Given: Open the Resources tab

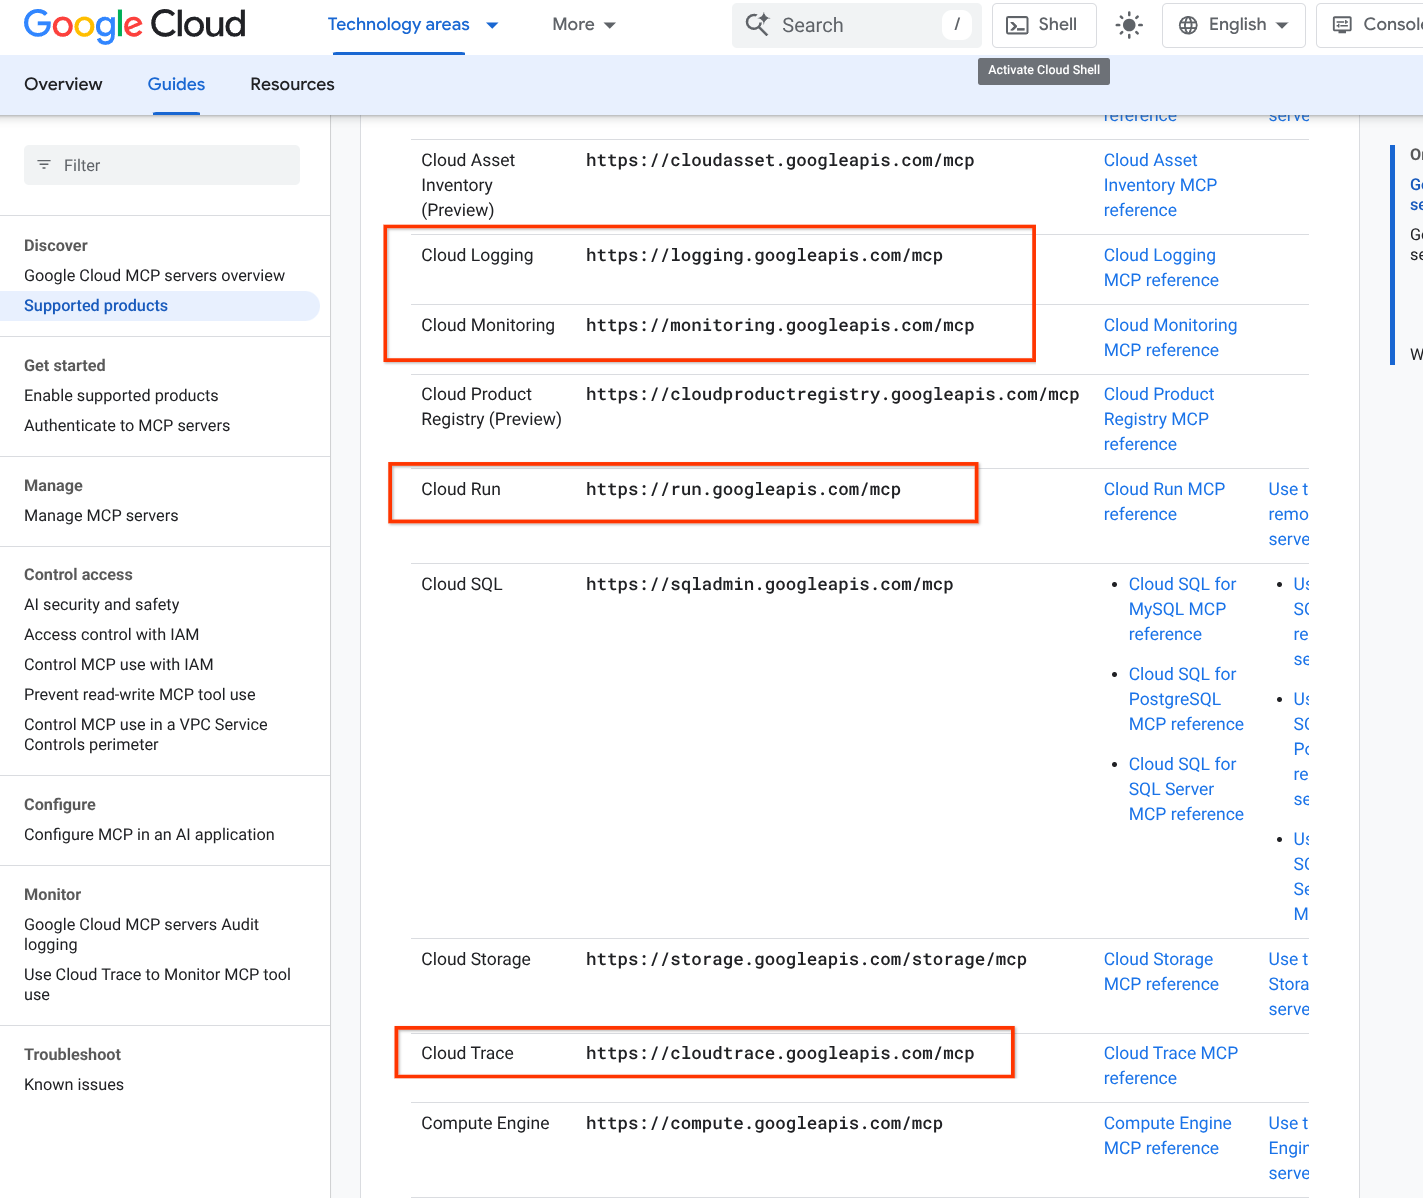Looking at the screenshot, I should [292, 84].
